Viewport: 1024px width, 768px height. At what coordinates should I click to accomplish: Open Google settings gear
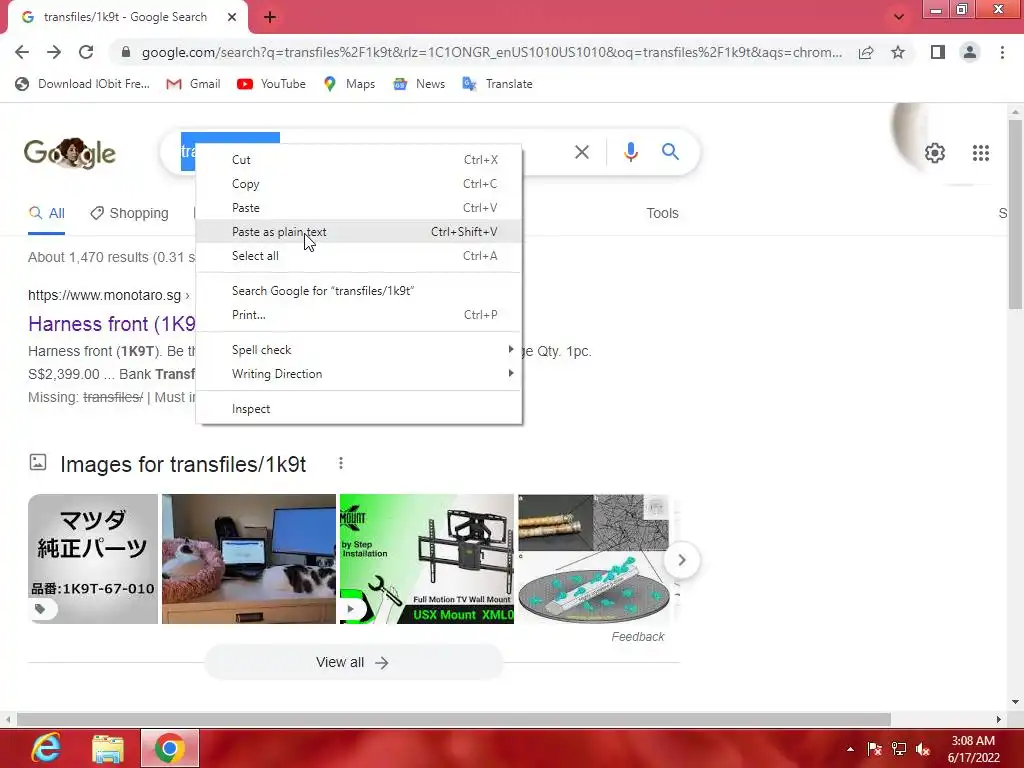click(935, 153)
